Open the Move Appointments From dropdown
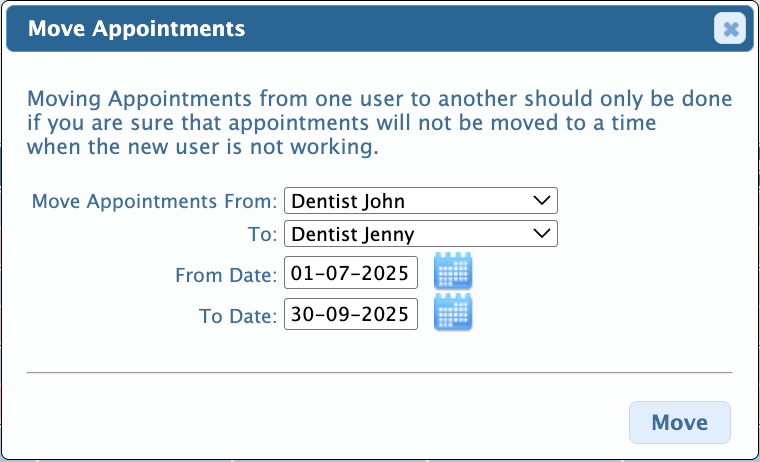Image resolution: width=760 pixels, height=462 pixels. click(x=421, y=201)
